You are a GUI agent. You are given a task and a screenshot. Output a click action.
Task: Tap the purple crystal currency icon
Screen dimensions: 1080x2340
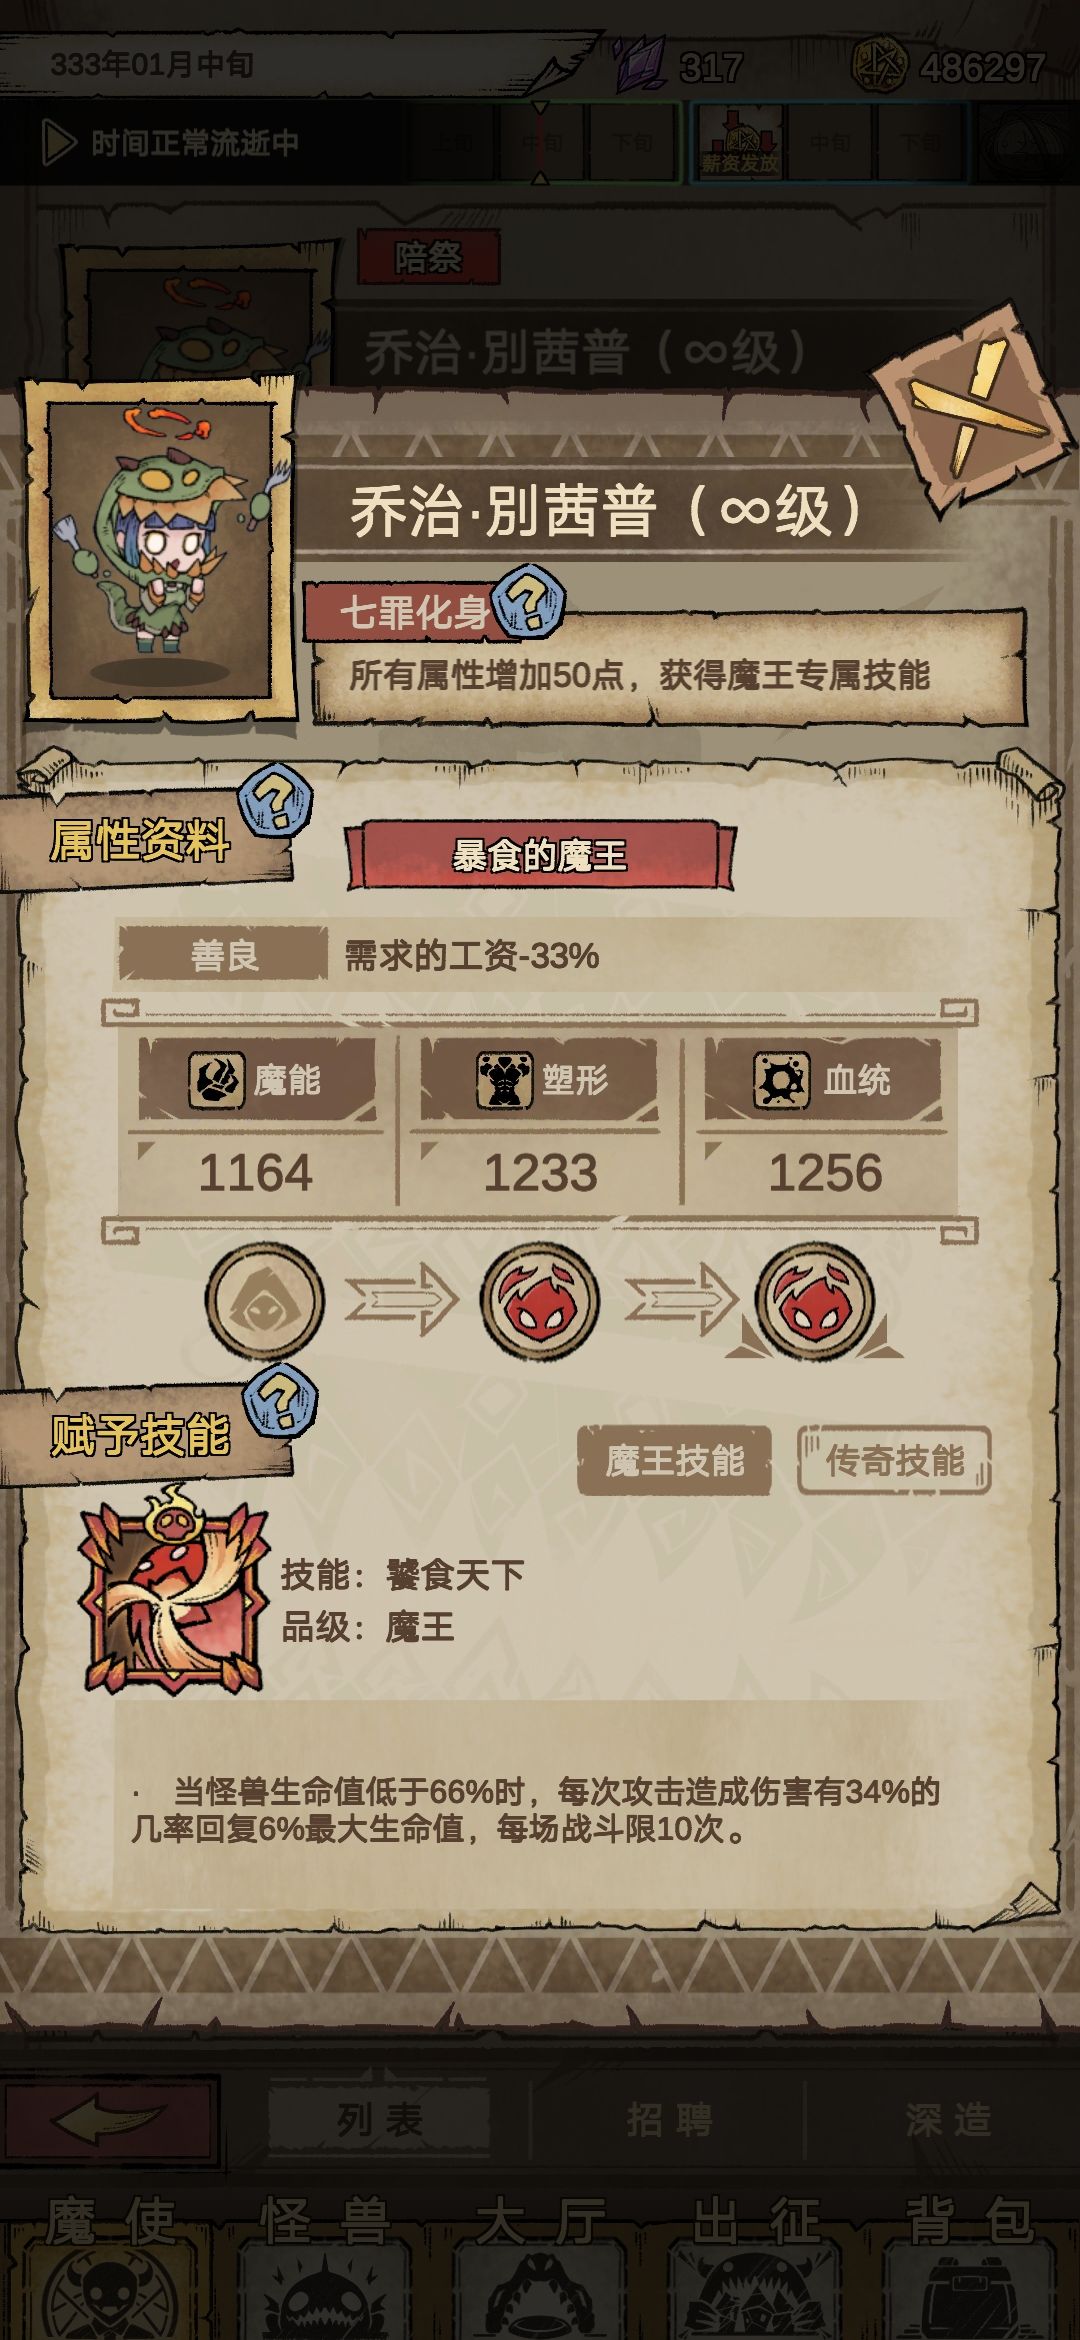640,65
